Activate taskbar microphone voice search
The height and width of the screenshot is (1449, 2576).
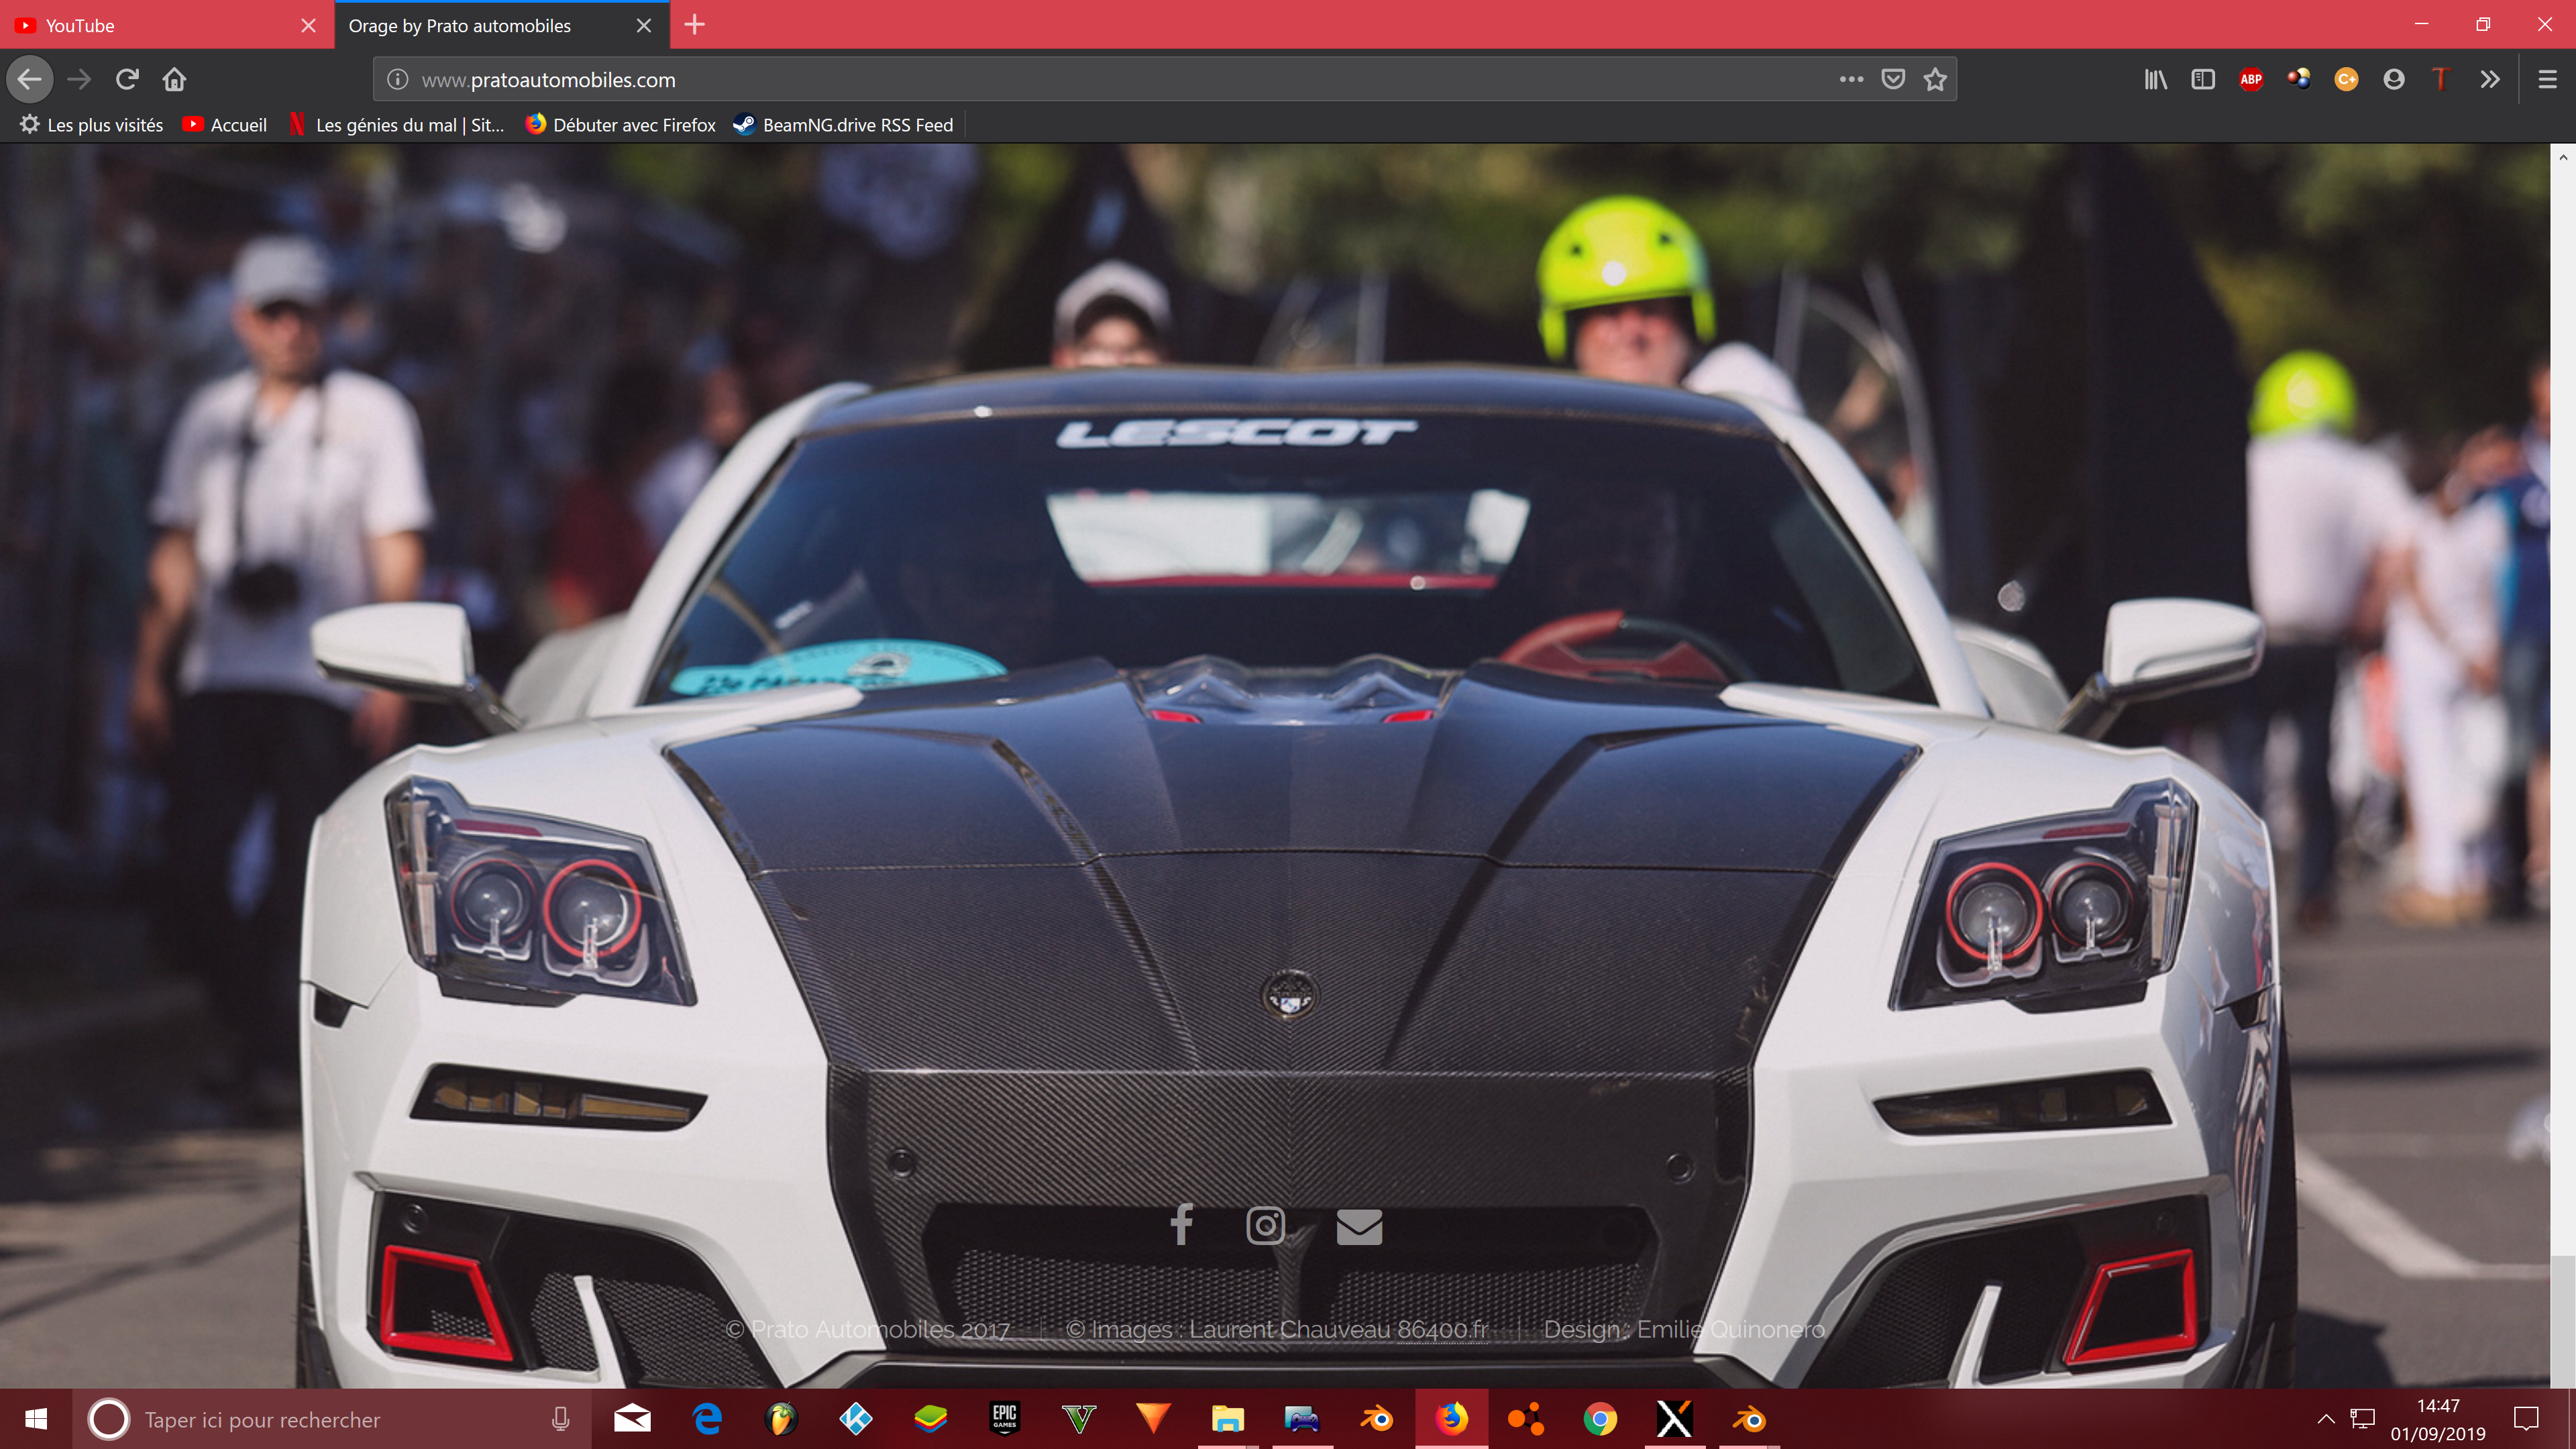(x=560, y=1419)
